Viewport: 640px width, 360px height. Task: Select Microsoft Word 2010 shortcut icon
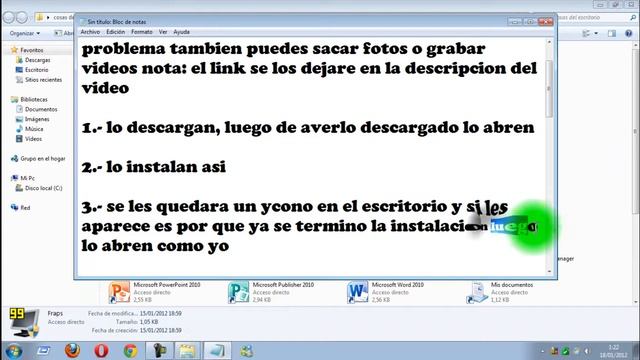[x=358, y=292]
